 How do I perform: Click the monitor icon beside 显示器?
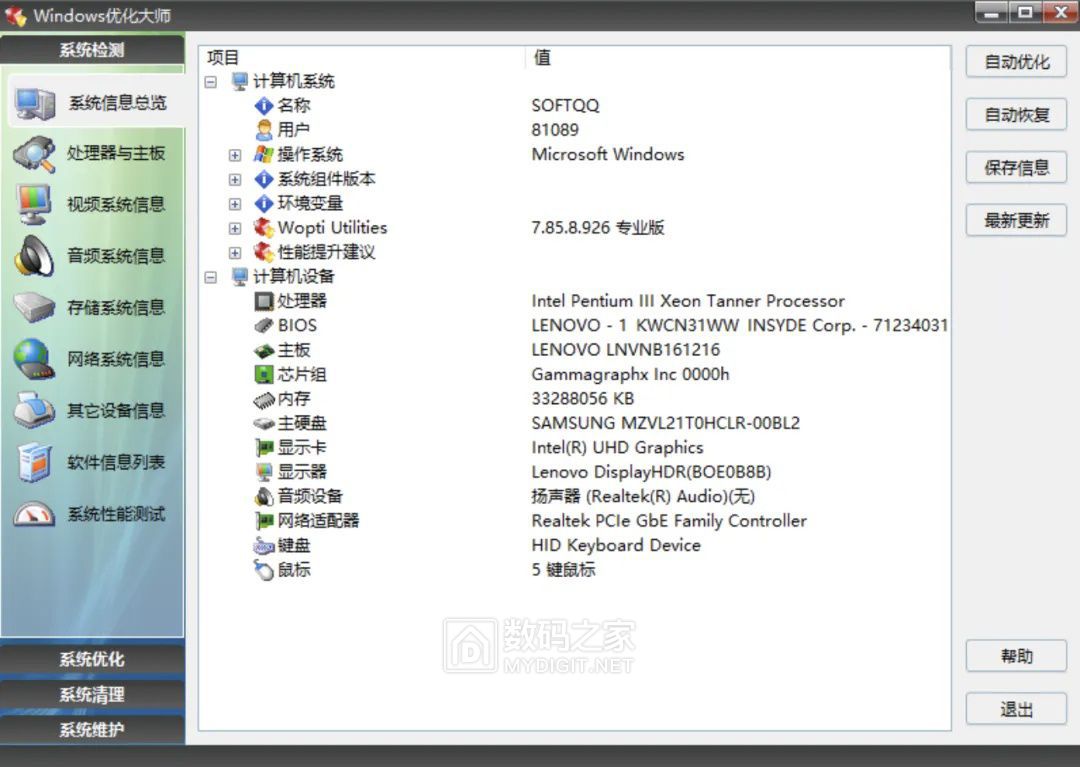coord(264,472)
